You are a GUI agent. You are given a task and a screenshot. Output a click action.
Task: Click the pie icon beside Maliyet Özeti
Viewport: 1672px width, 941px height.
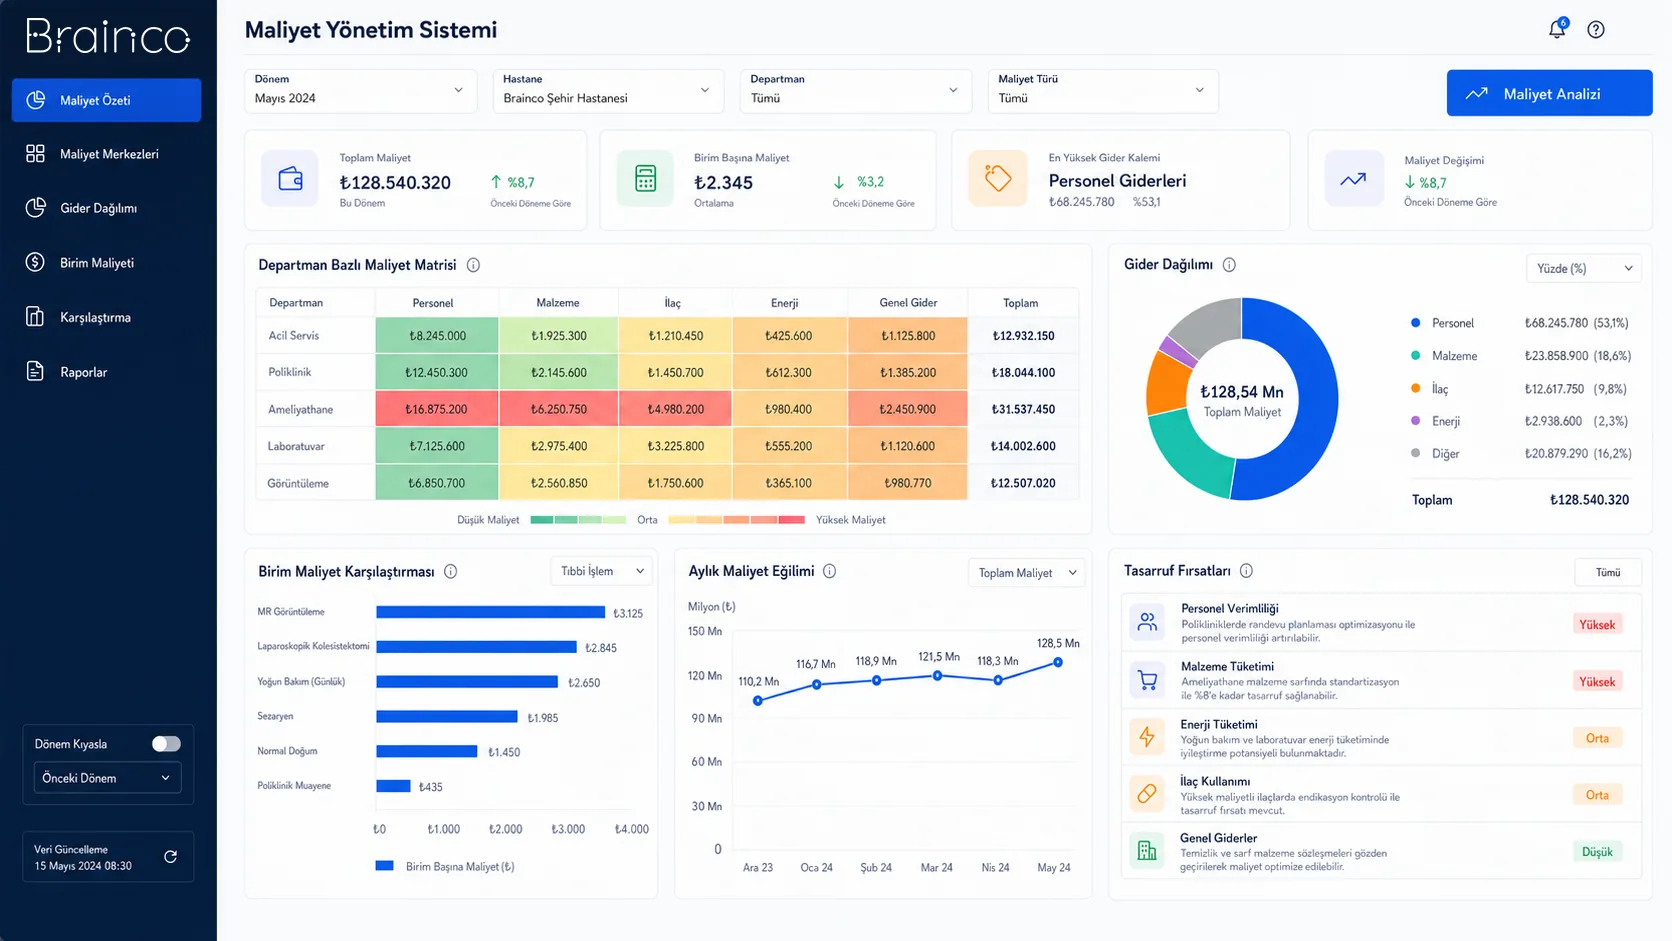(35, 100)
